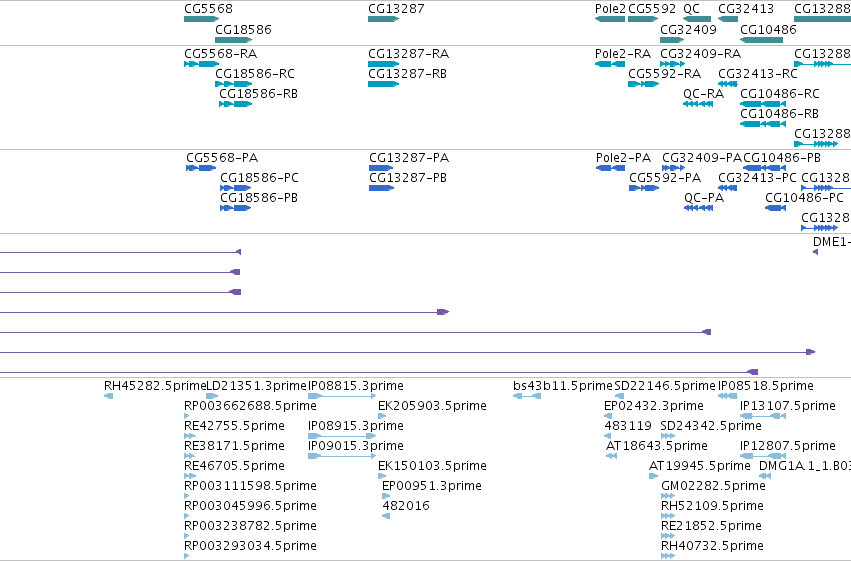Click the Pole2 gene label
Image resolution: width=851 pixels, height=561 pixels.
click(x=610, y=9)
